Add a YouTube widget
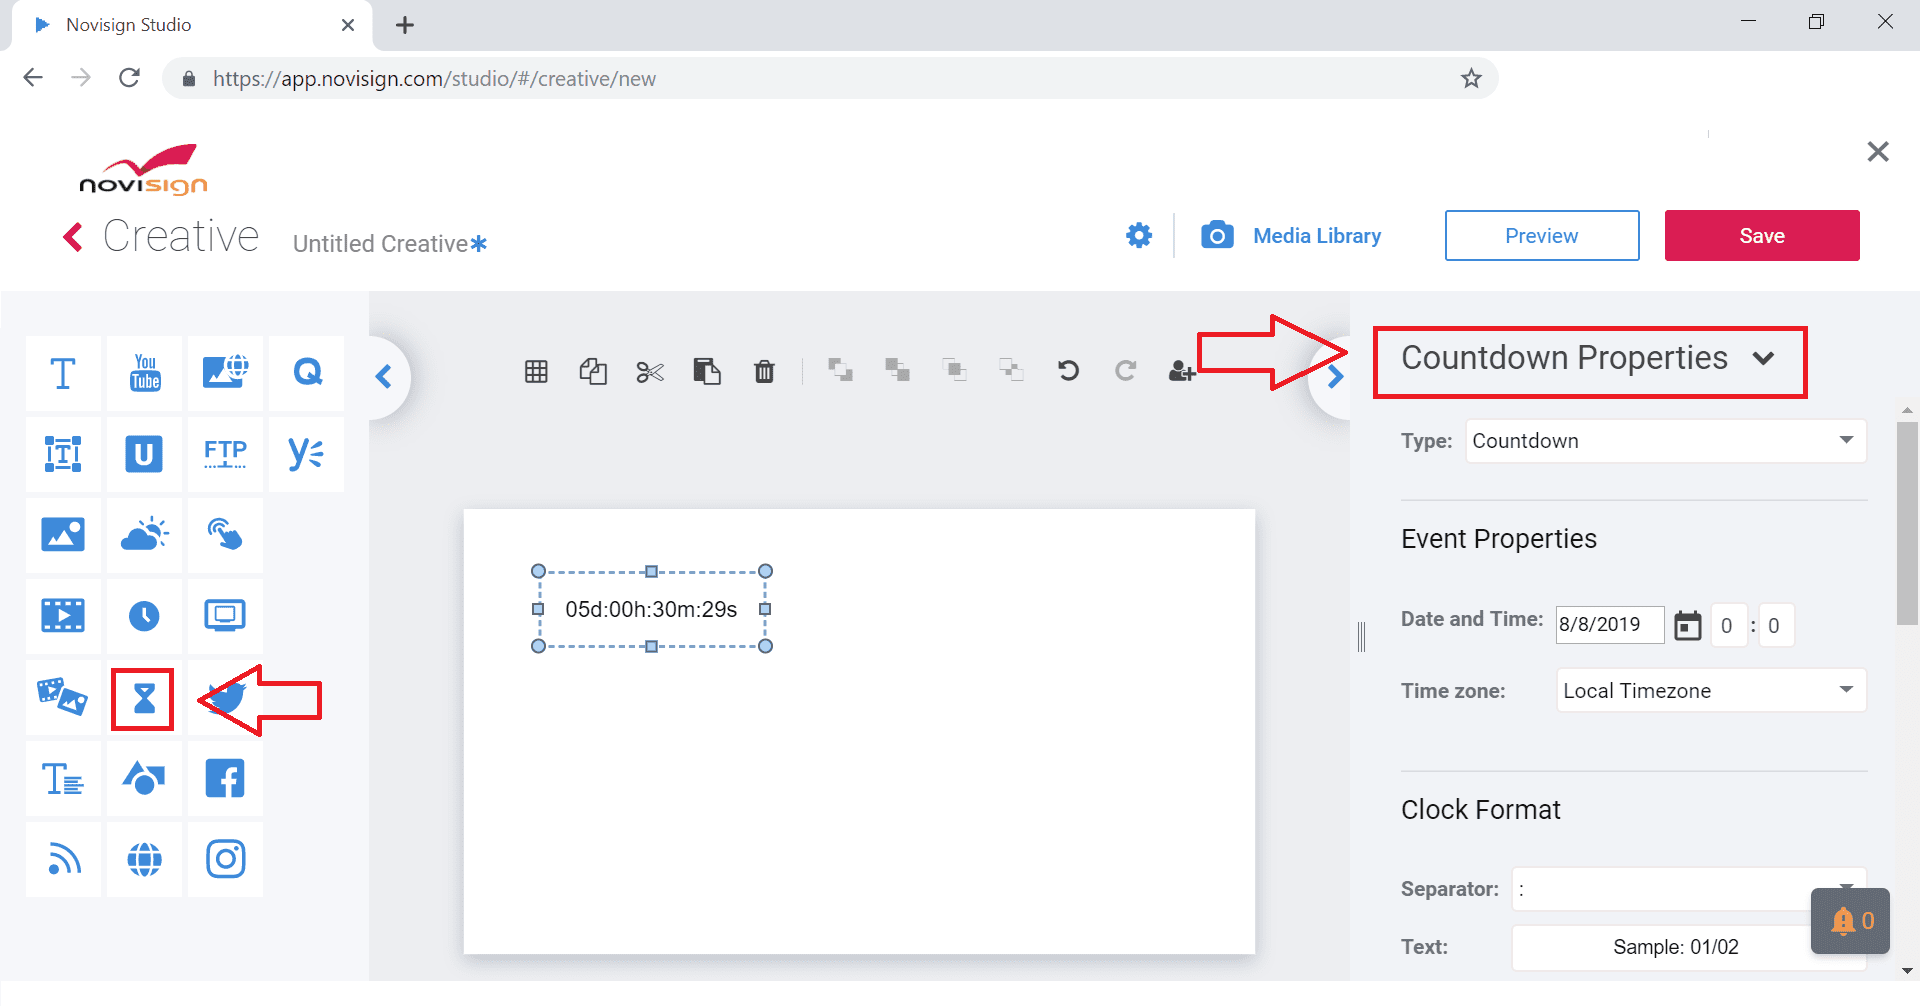The height and width of the screenshot is (1006, 1920). (x=145, y=373)
